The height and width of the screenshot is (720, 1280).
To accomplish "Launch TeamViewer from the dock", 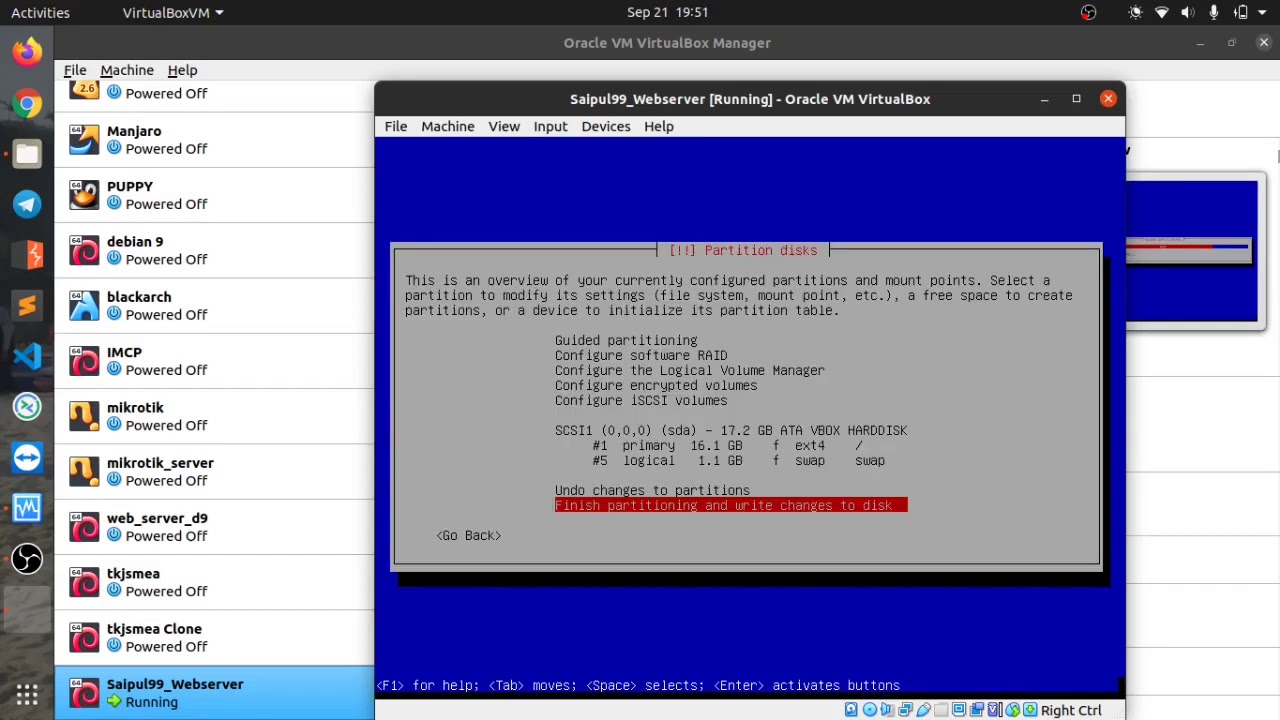I will [27, 457].
